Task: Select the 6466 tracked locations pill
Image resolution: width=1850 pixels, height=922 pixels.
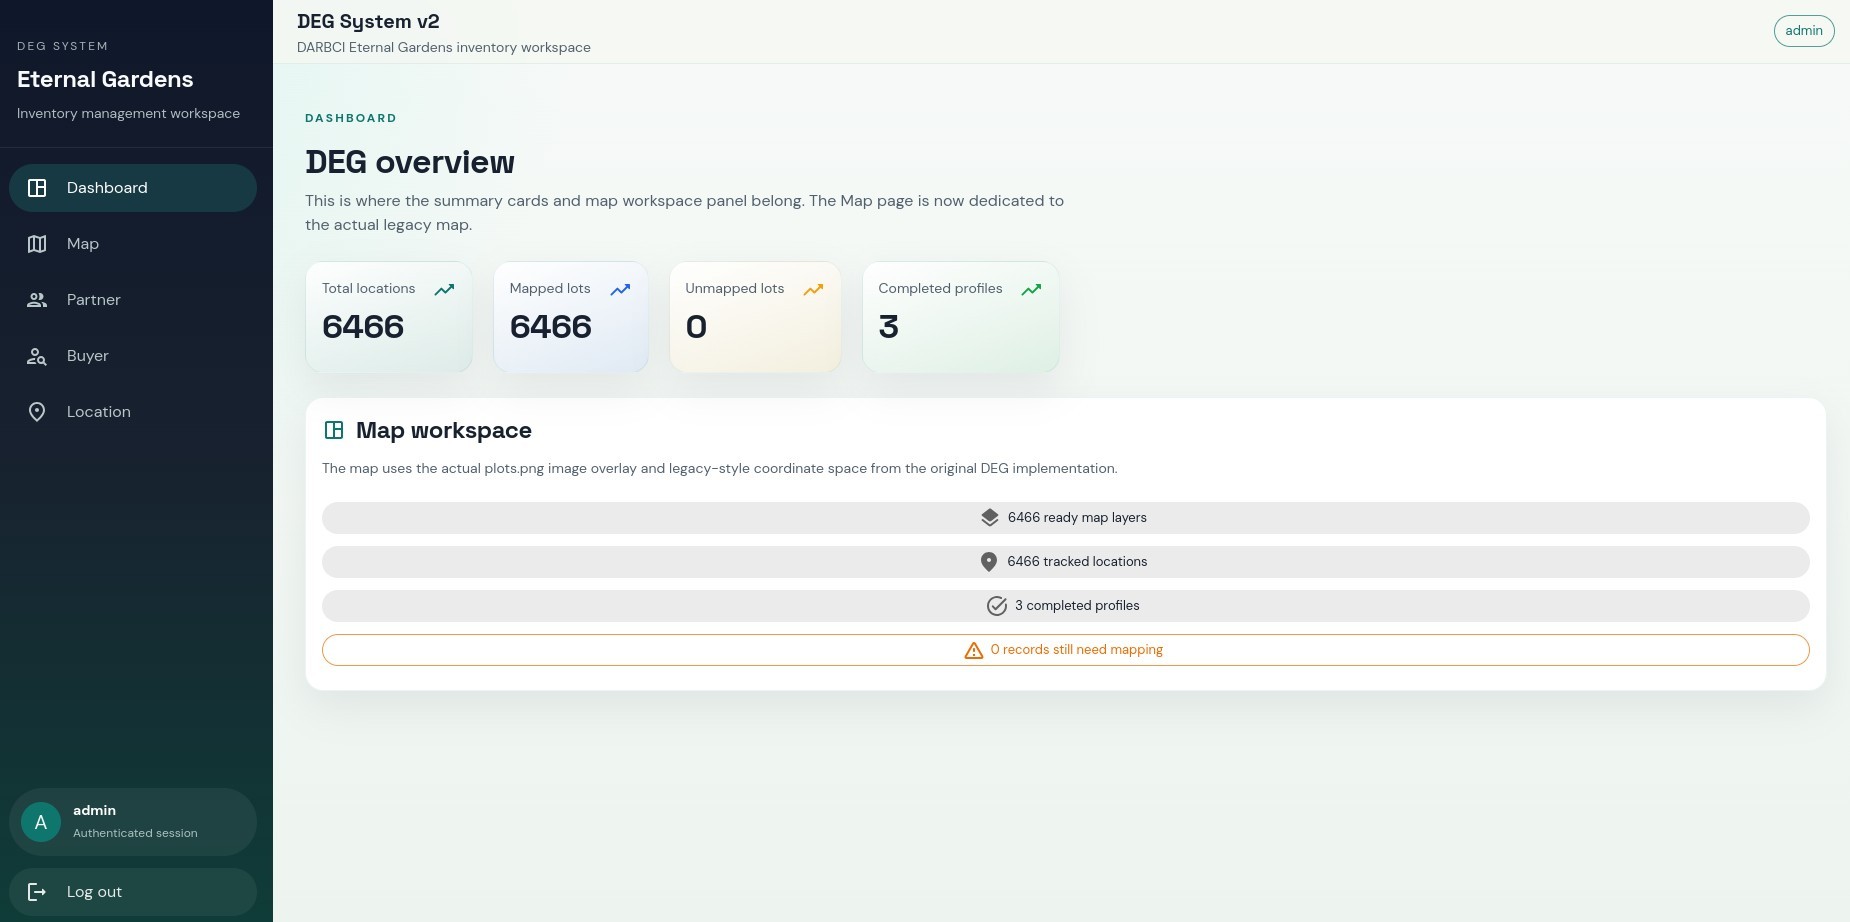Action: [1066, 562]
